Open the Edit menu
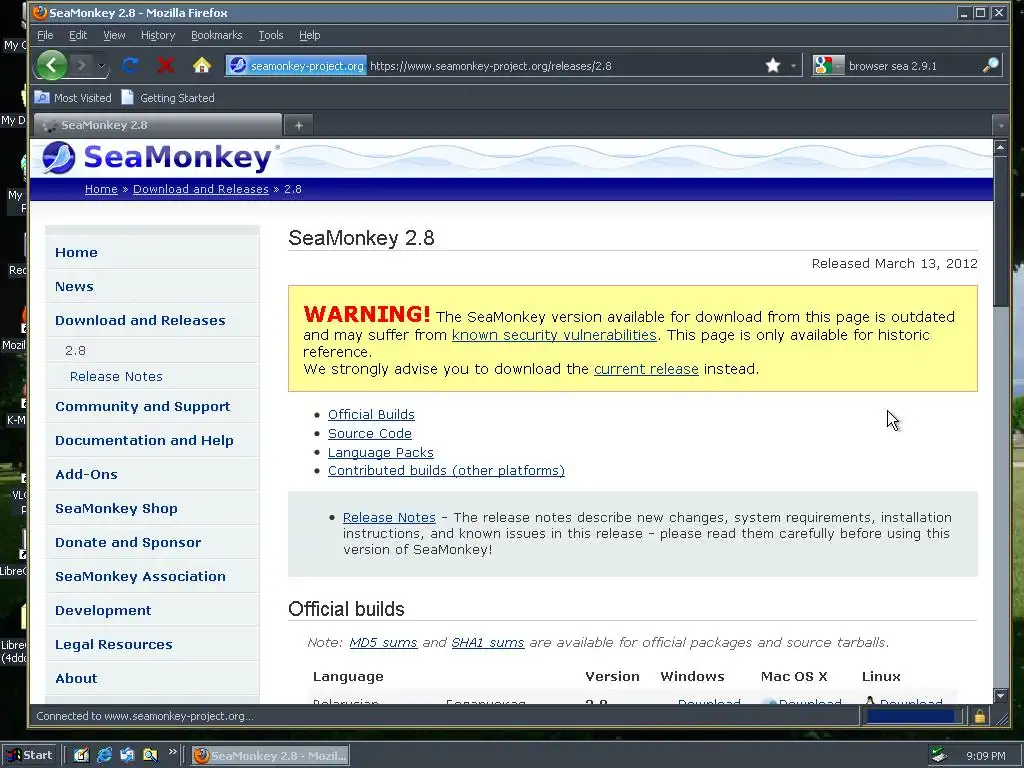The width and height of the screenshot is (1024, 768). tap(78, 35)
